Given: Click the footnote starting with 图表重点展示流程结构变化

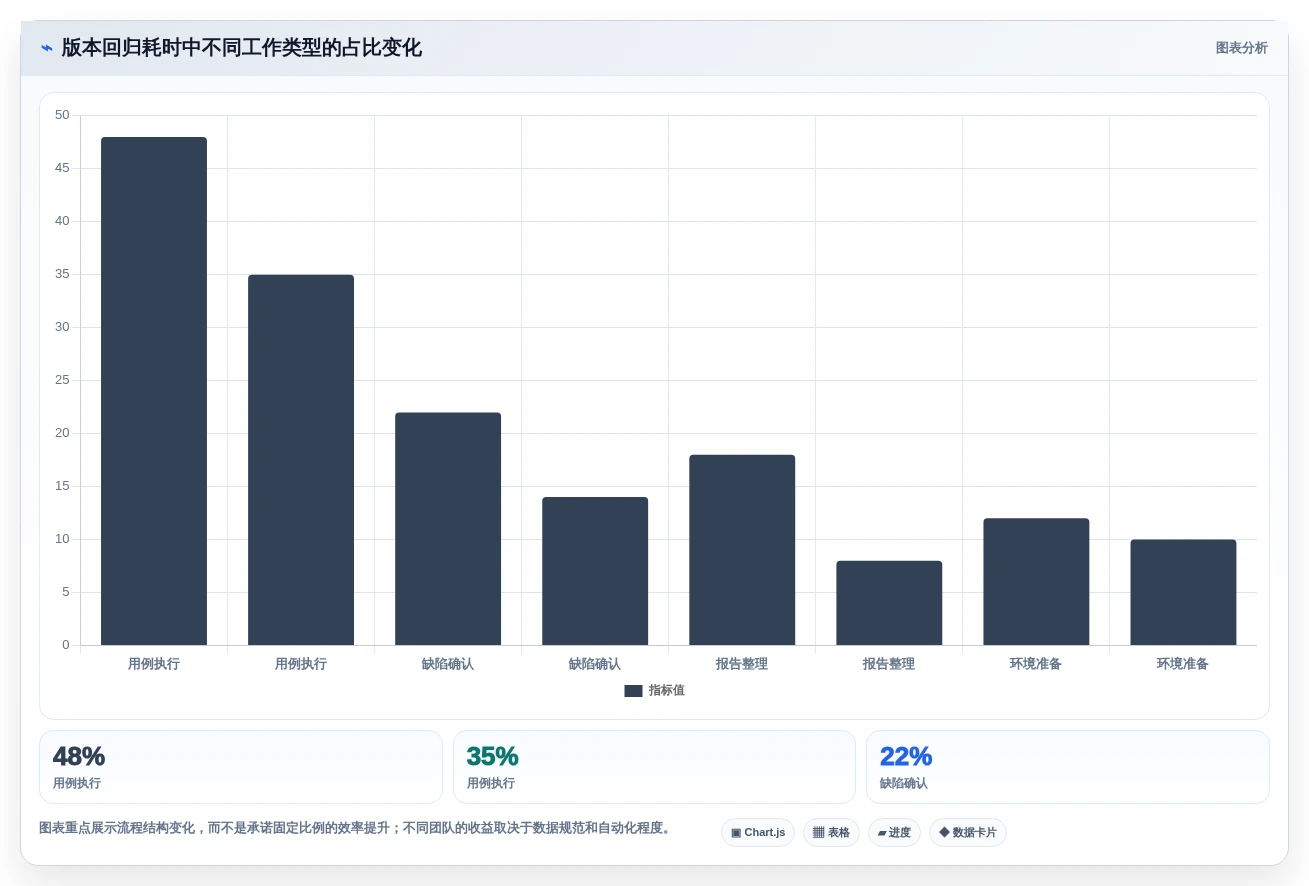Looking at the screenshot, I should [355, 828].
